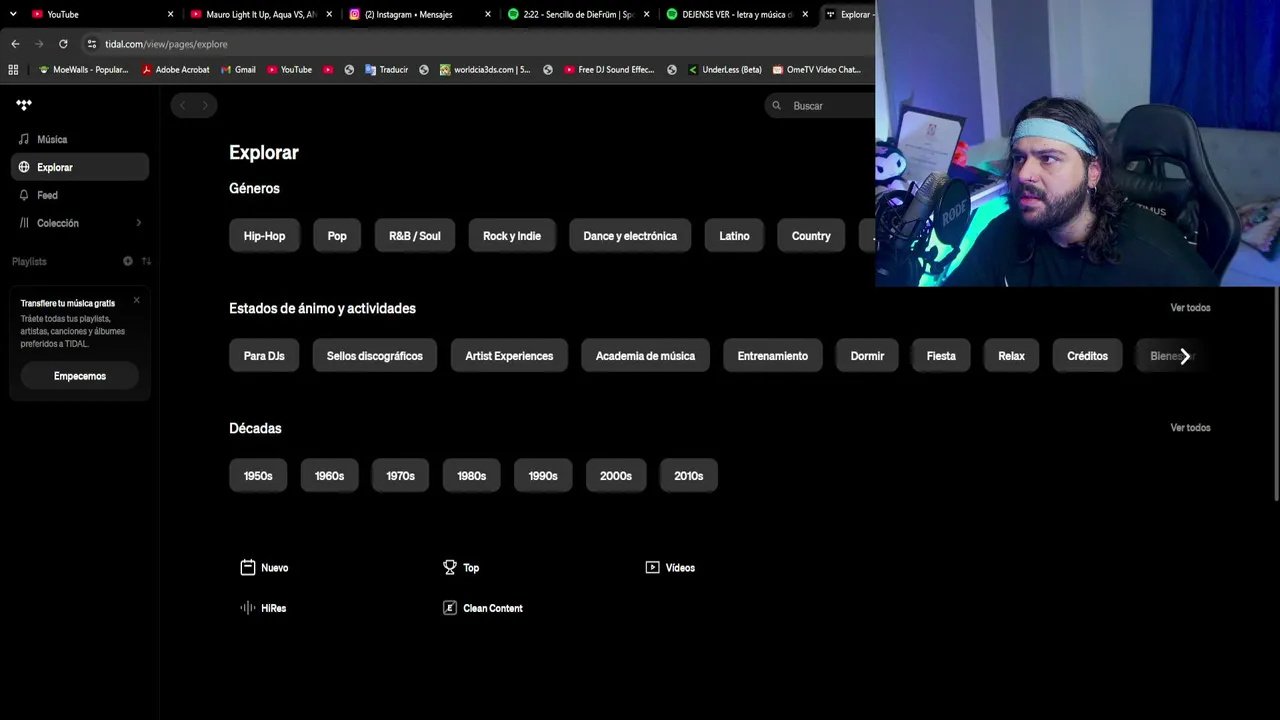Image resolution: width=1280 pixels, height=720 pixels.
Task: Close the Instagram Mensajes tab
Action: pyautogui.click(x=488, y=14)
